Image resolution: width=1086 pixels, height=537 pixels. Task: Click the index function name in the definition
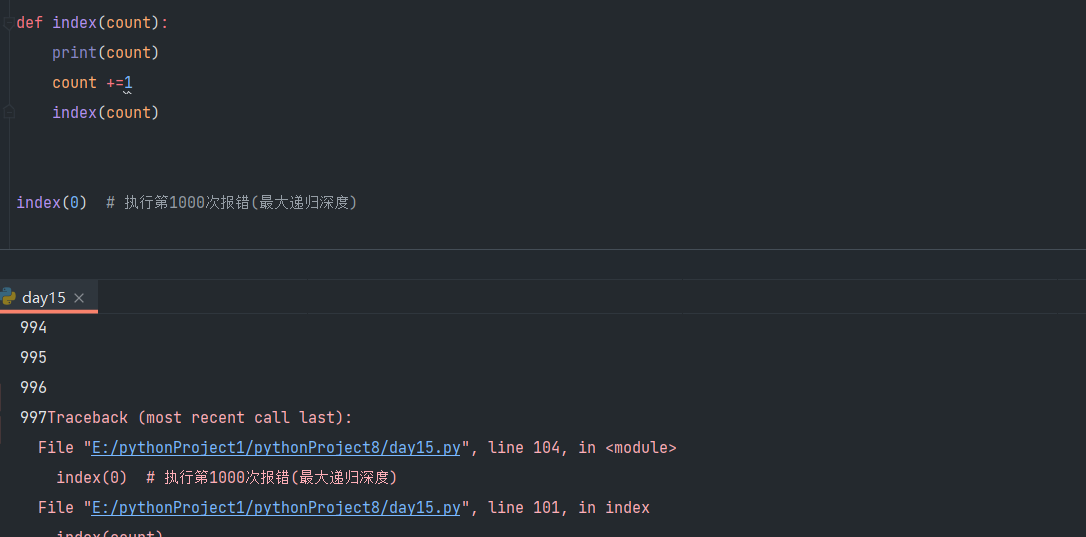[74, 22]
